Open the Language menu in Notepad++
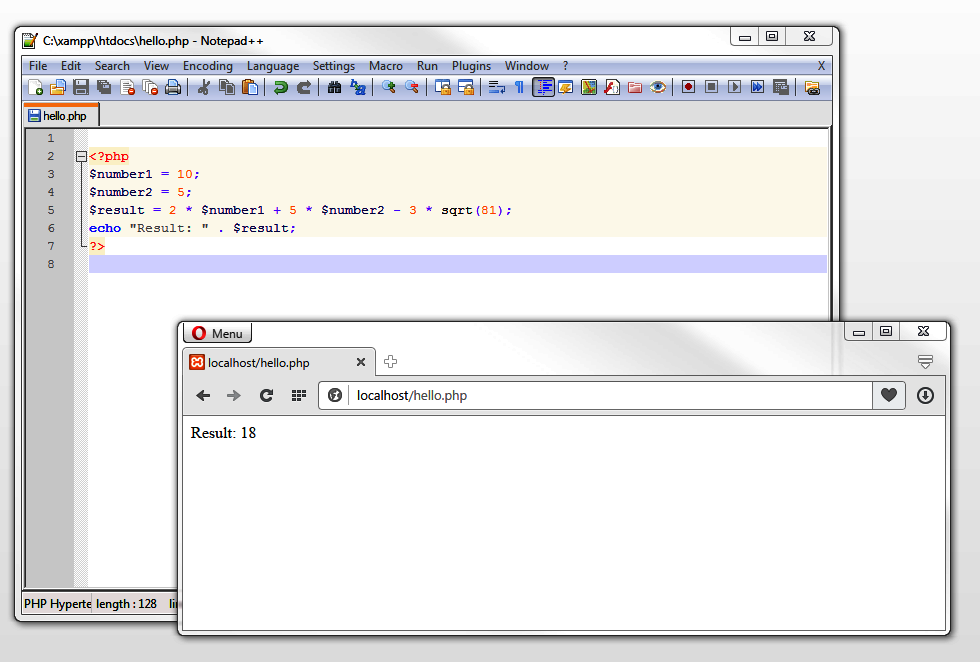 273,65
